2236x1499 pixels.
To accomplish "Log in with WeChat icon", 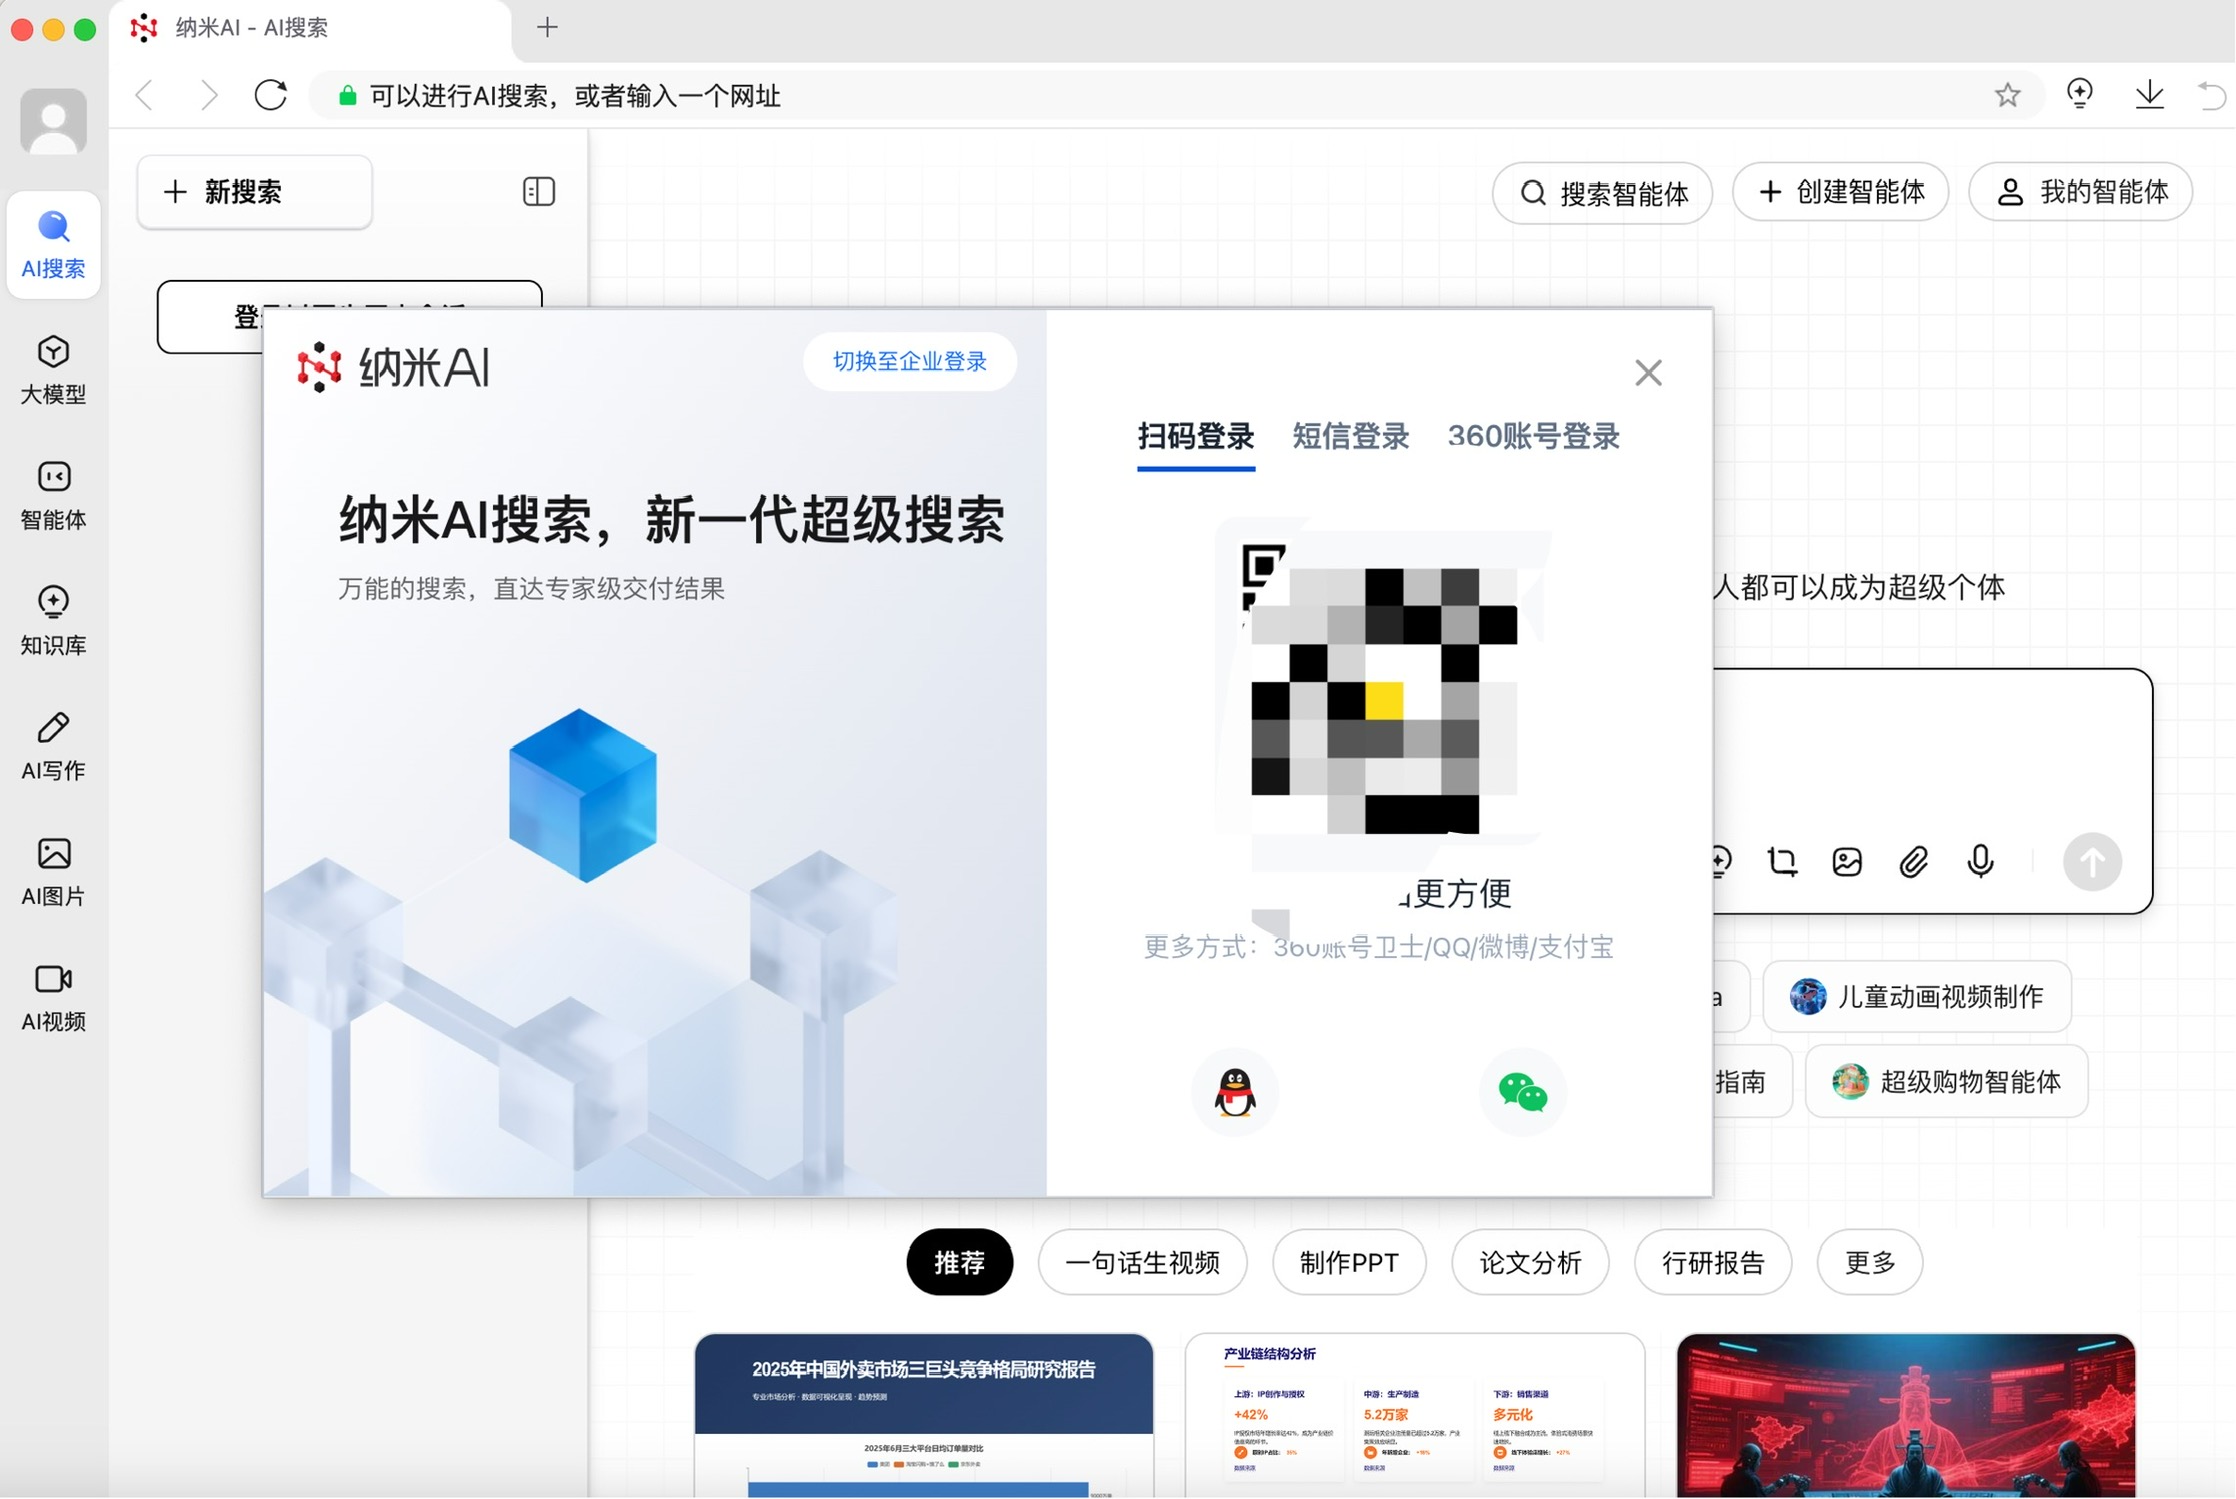I will click(1522, 1091).
